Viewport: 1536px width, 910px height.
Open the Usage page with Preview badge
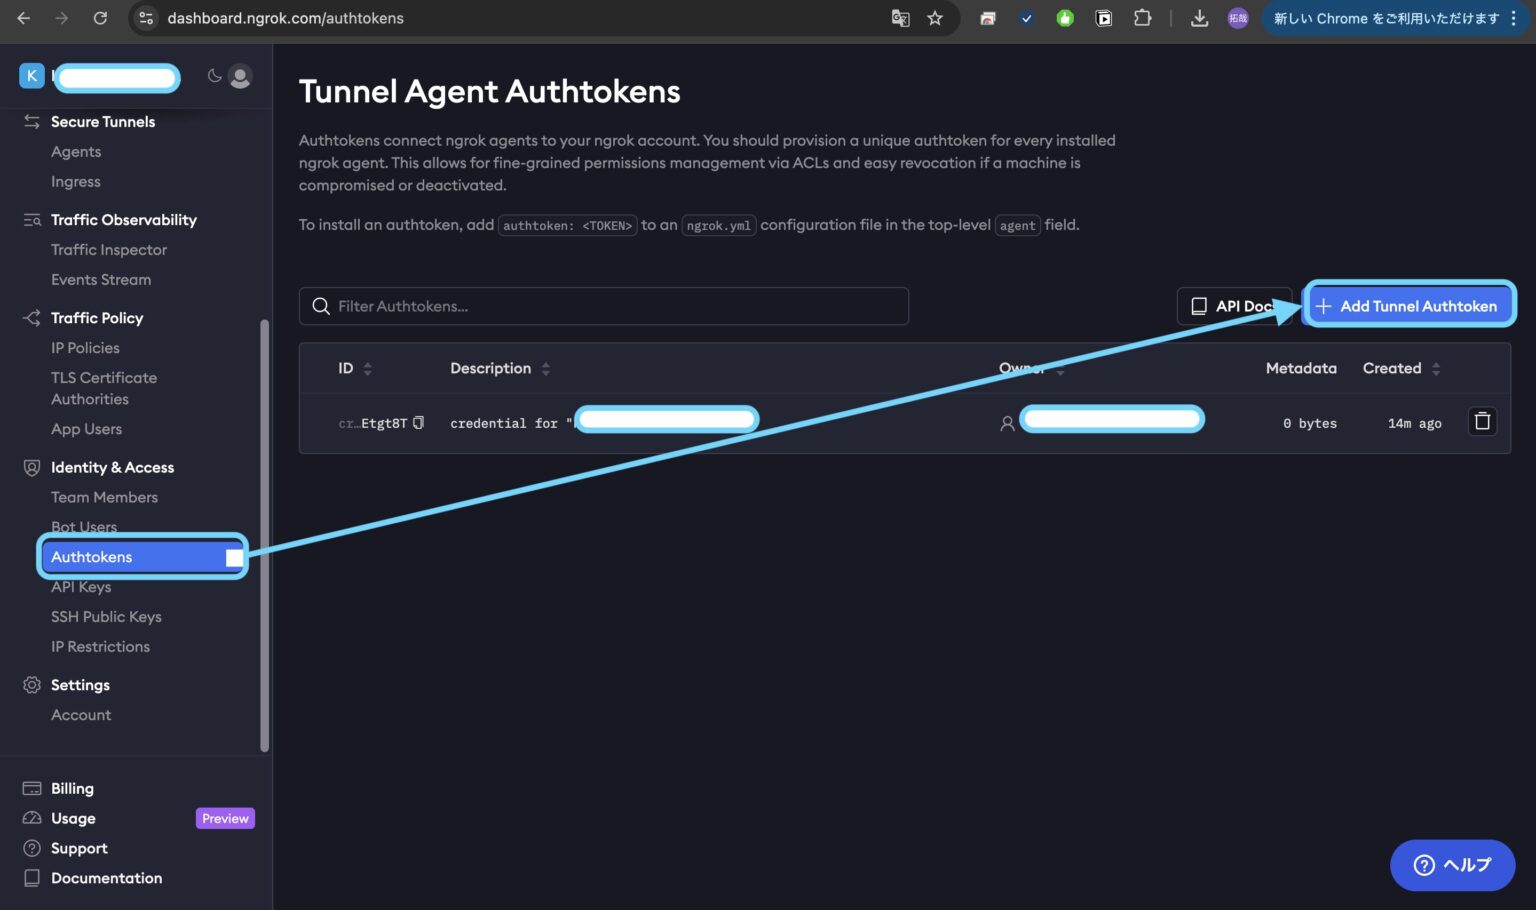(74, 818)
